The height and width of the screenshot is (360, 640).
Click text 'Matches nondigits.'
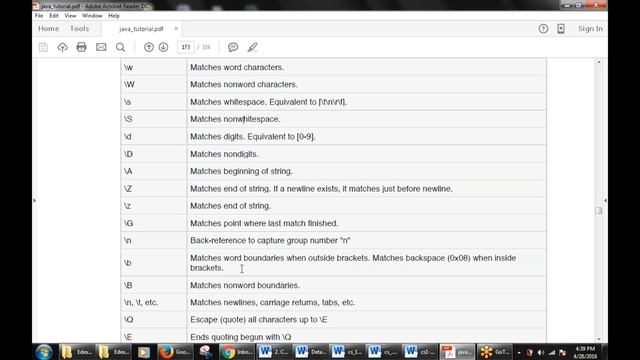pyautogui.click(x=224, y=154)
